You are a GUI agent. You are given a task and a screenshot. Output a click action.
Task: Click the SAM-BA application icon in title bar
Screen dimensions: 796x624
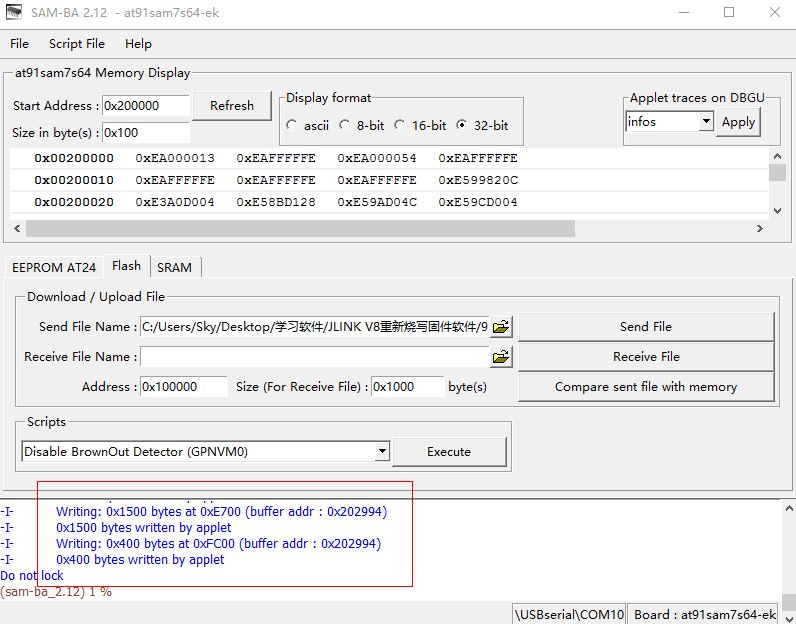click(14, 12)
